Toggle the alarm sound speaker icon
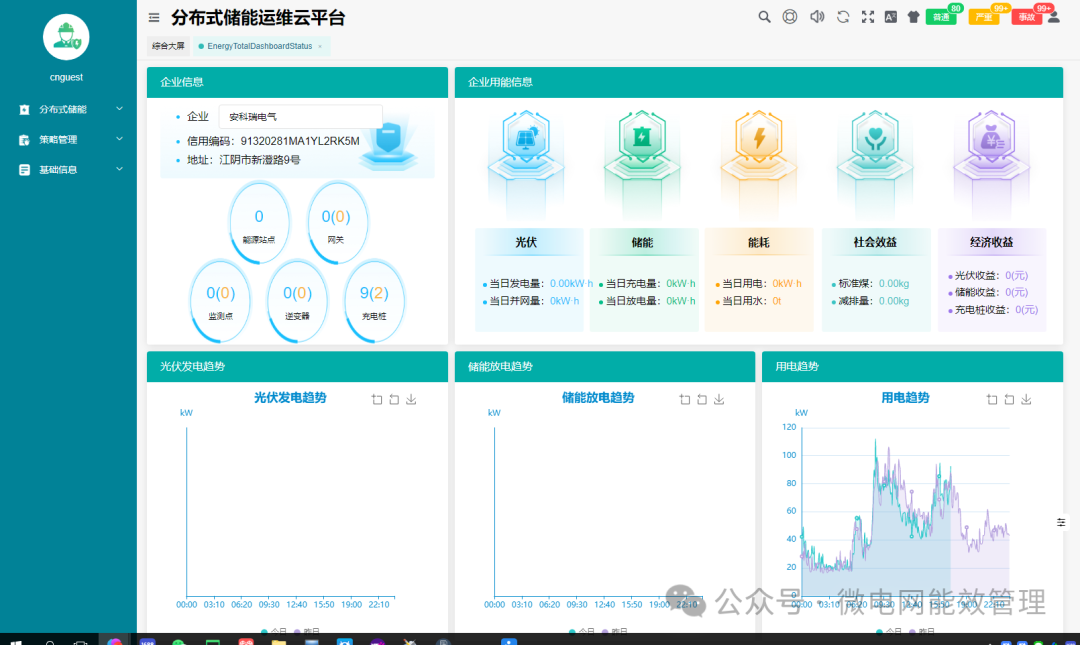The width and height of the screenshot is (1080, 645). [817, 17]
